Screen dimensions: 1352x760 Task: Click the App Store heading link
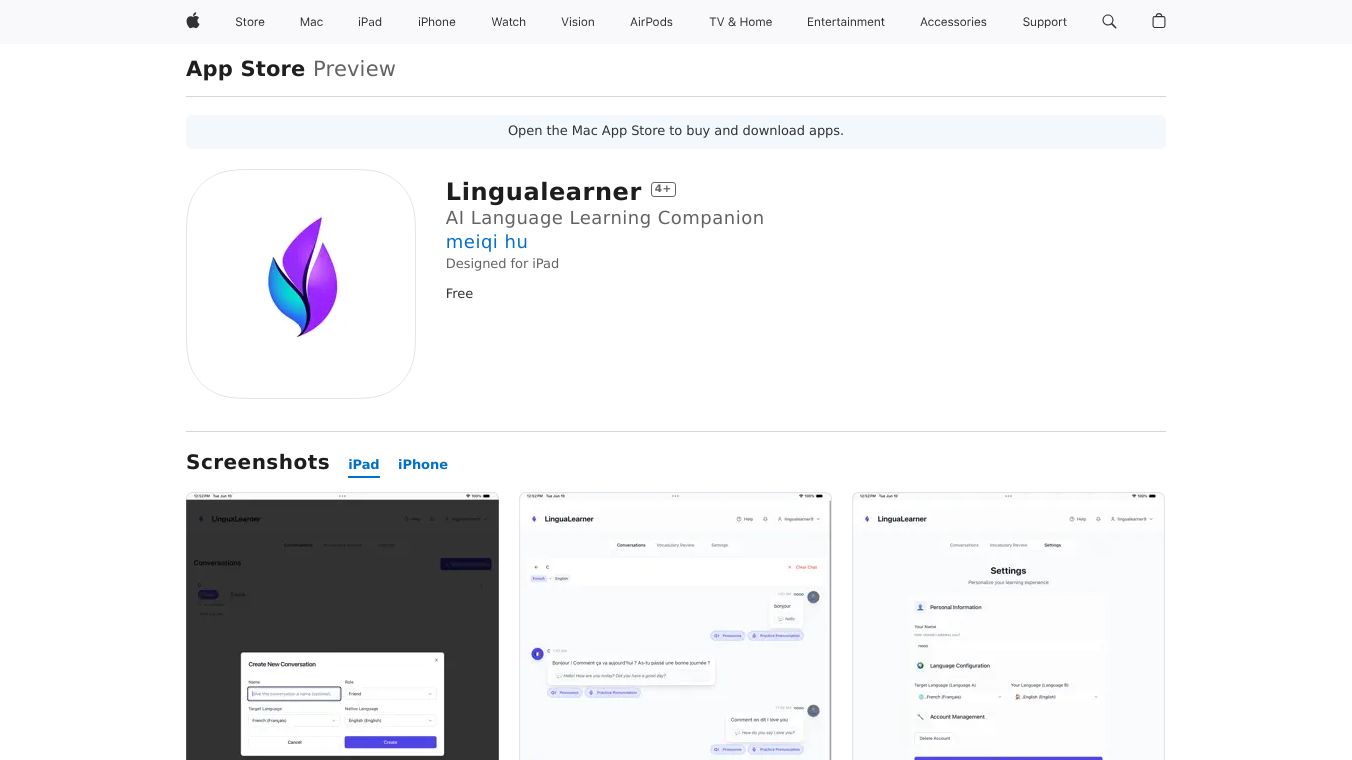point(246,69)
